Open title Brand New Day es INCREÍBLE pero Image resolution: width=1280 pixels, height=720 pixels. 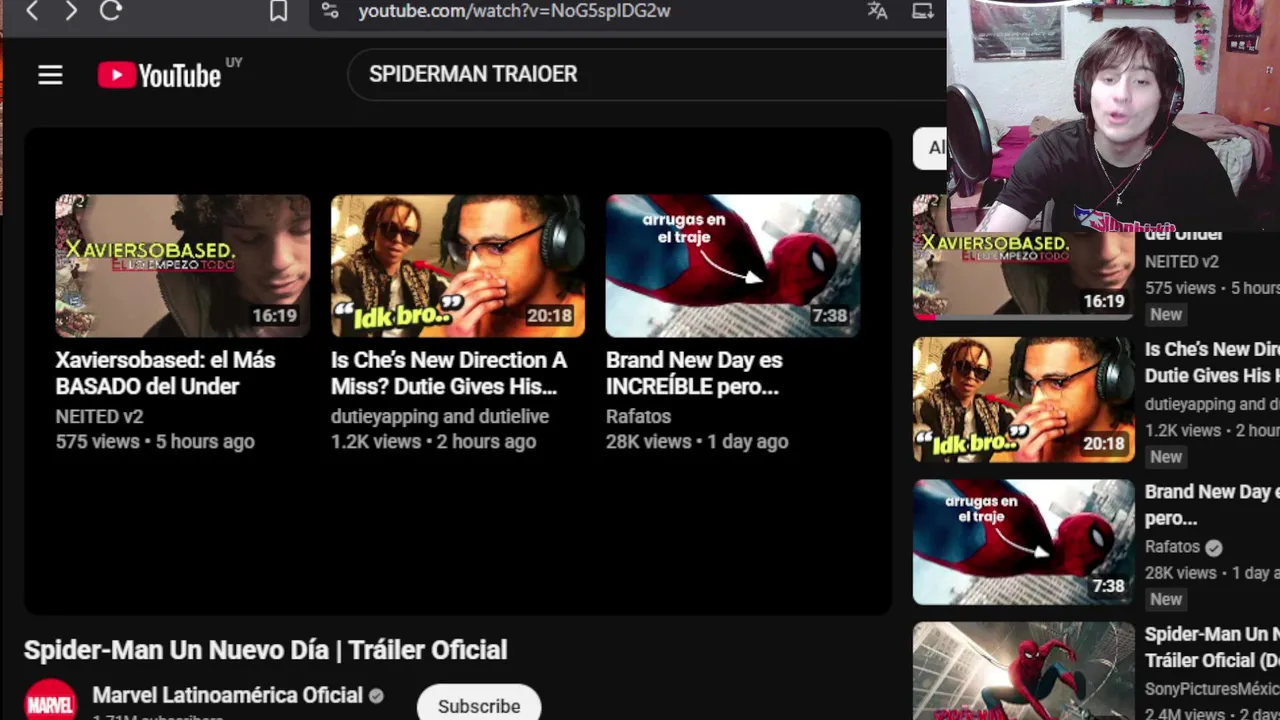(x=694, y=373)
